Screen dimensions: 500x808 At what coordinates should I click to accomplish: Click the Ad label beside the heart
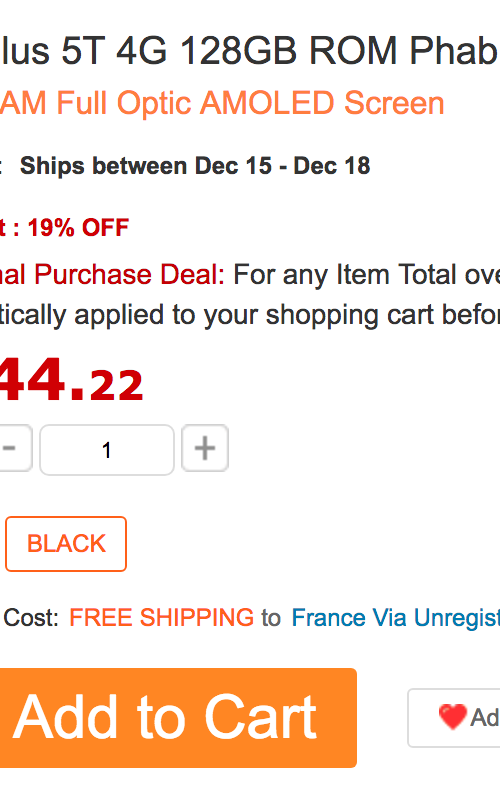click(485, 717)
